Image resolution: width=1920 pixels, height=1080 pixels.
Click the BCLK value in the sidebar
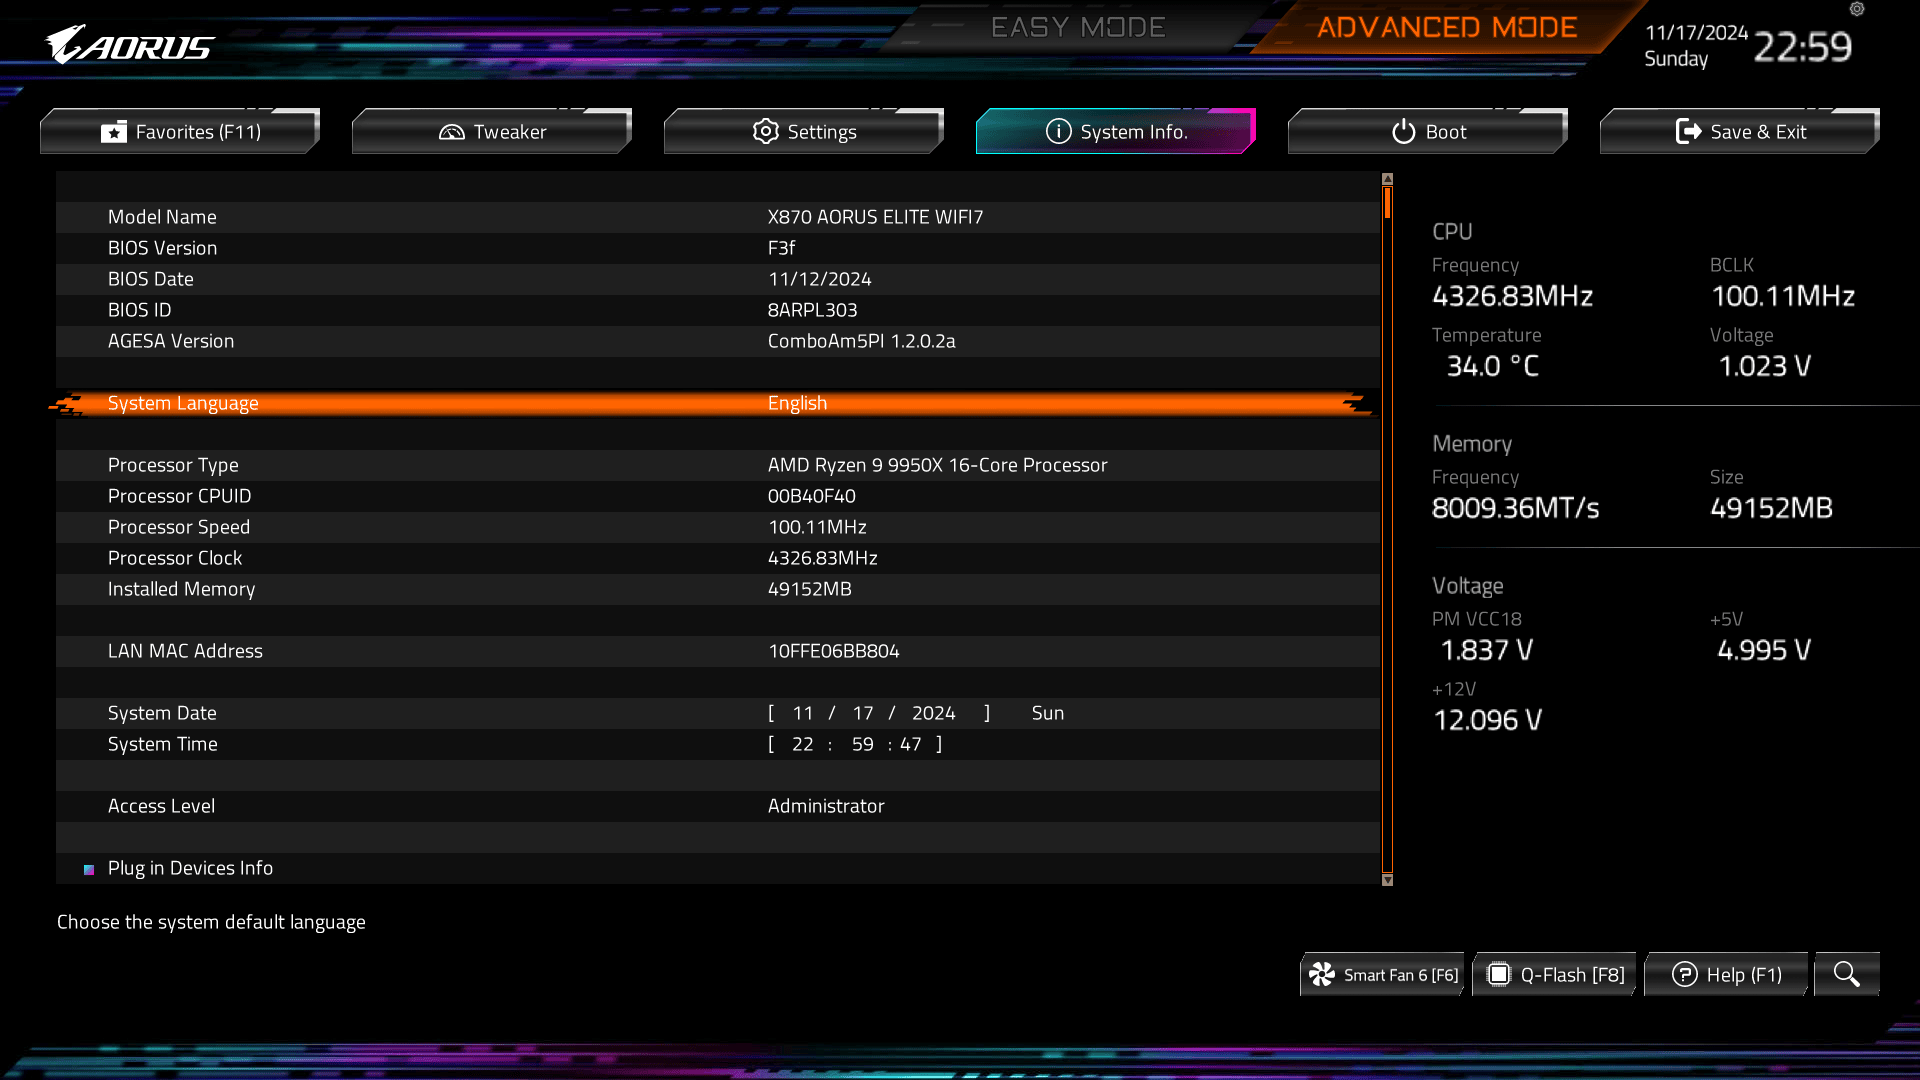point(1783,296)
